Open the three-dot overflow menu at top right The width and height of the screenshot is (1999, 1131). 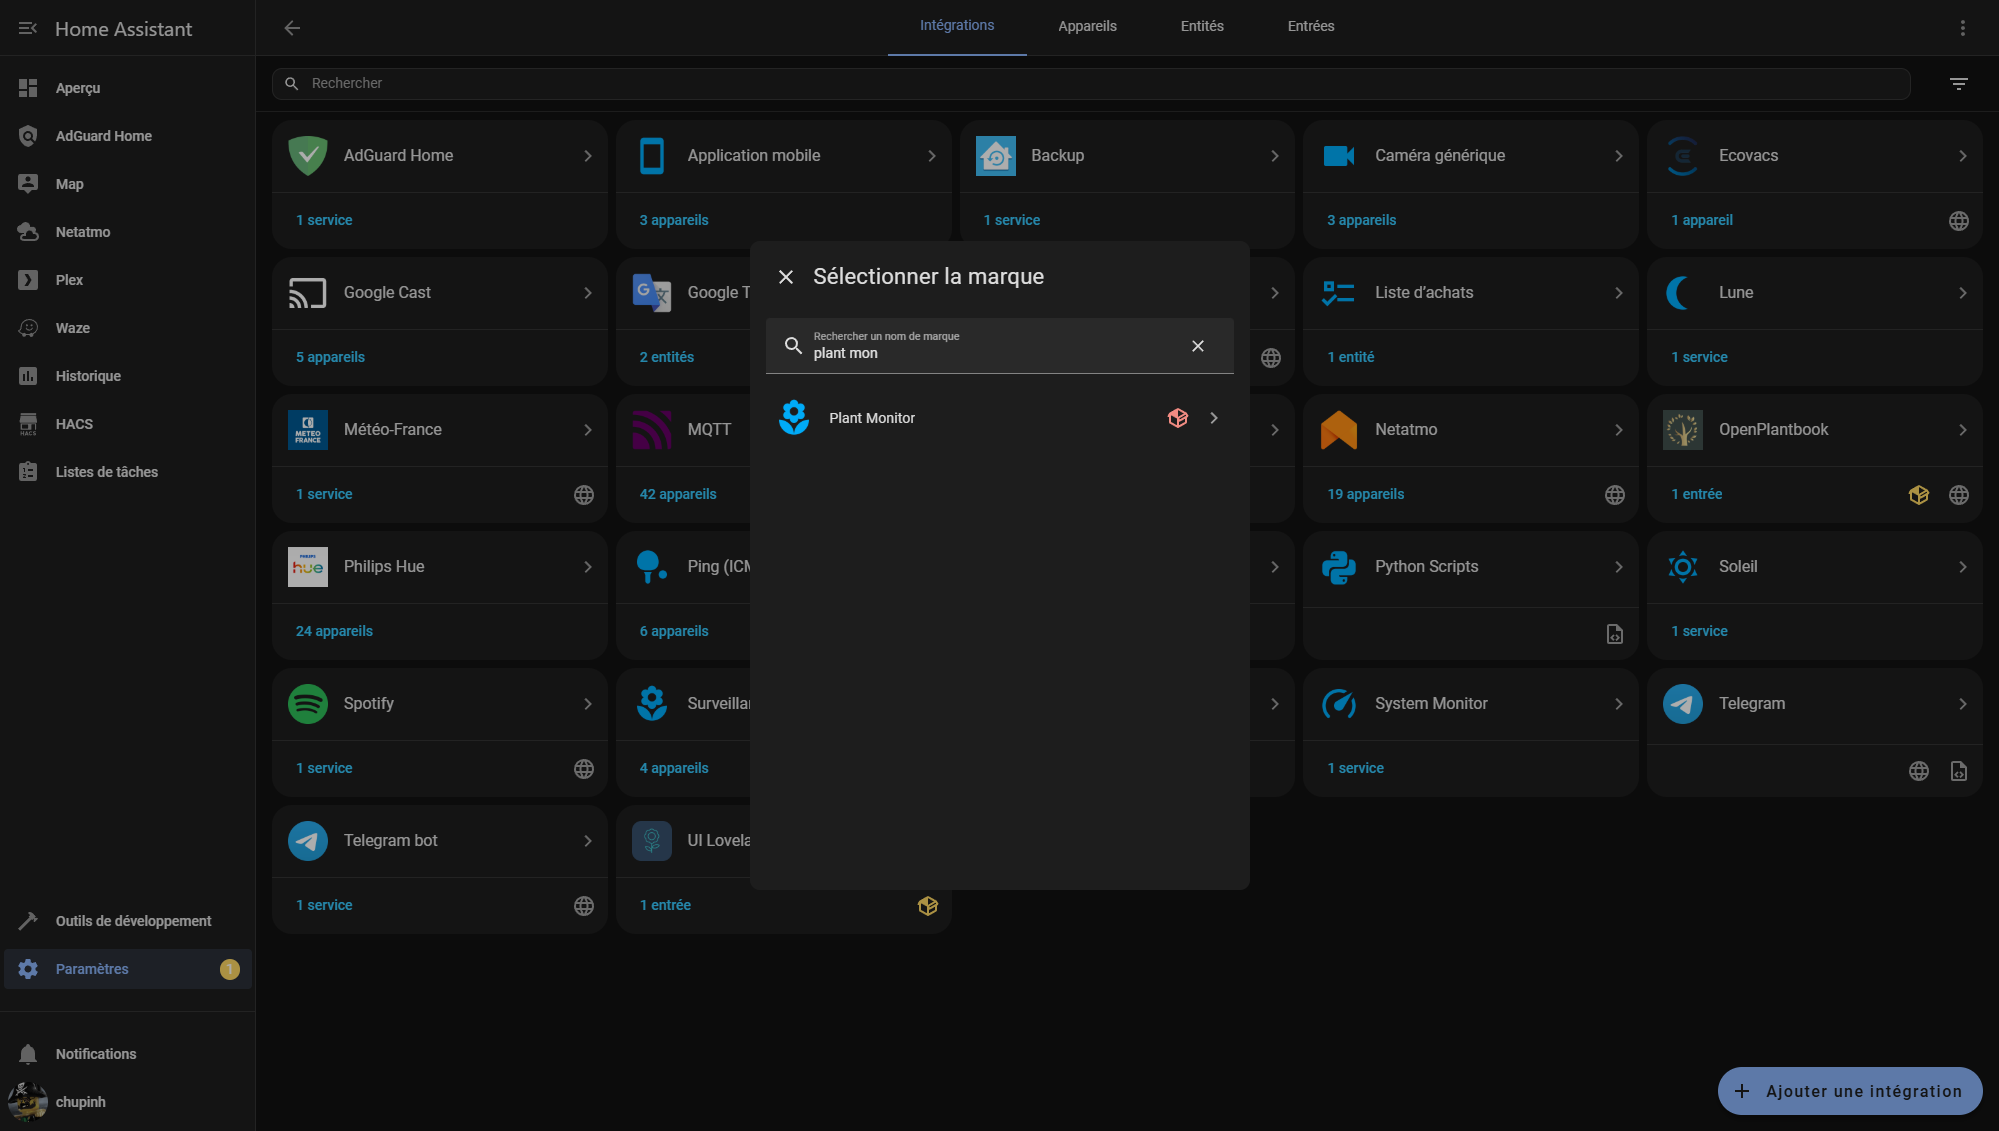coord(1962,28)
